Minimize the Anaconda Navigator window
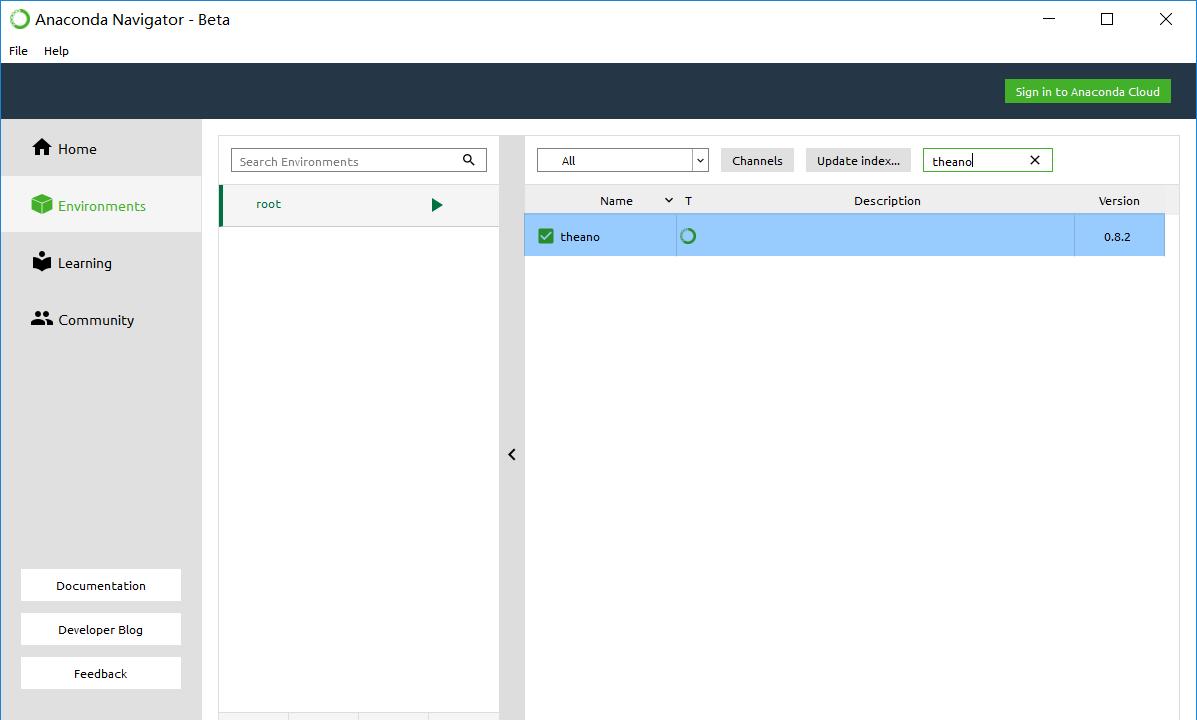 [x=1049, y=19]
